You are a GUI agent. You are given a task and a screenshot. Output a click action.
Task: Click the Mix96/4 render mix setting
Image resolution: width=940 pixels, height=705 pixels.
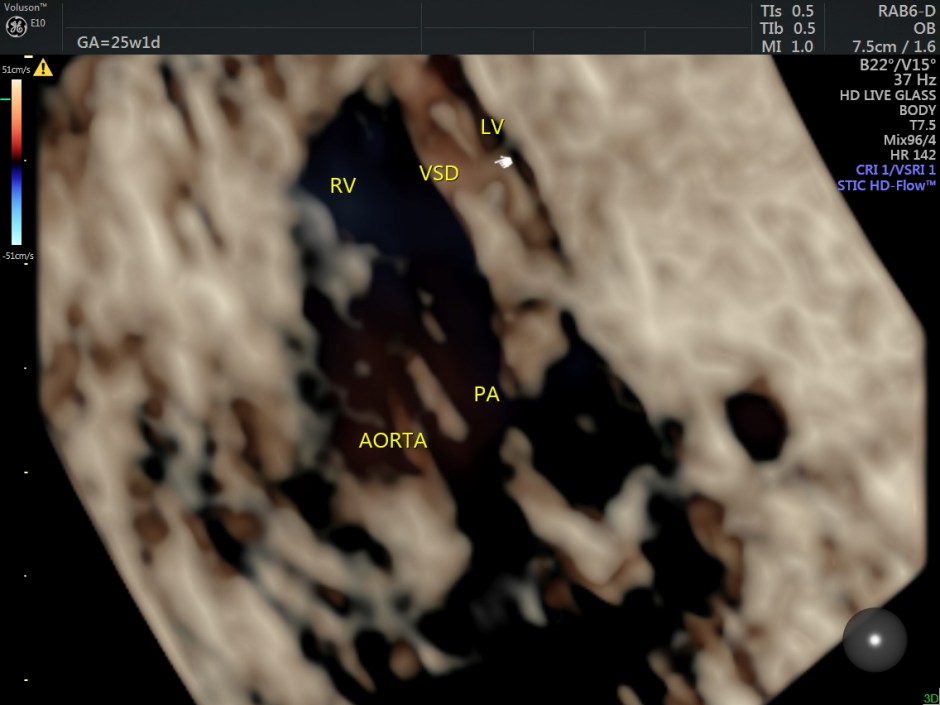907,140
